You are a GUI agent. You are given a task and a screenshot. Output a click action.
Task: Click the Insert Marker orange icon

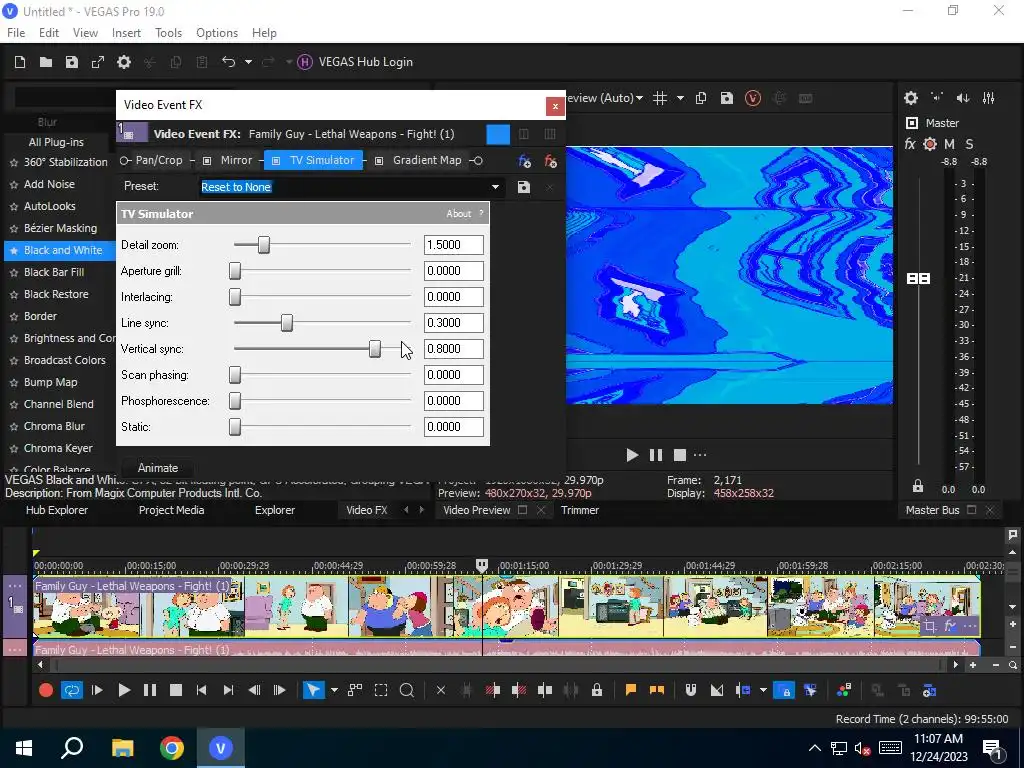point(631,690)
